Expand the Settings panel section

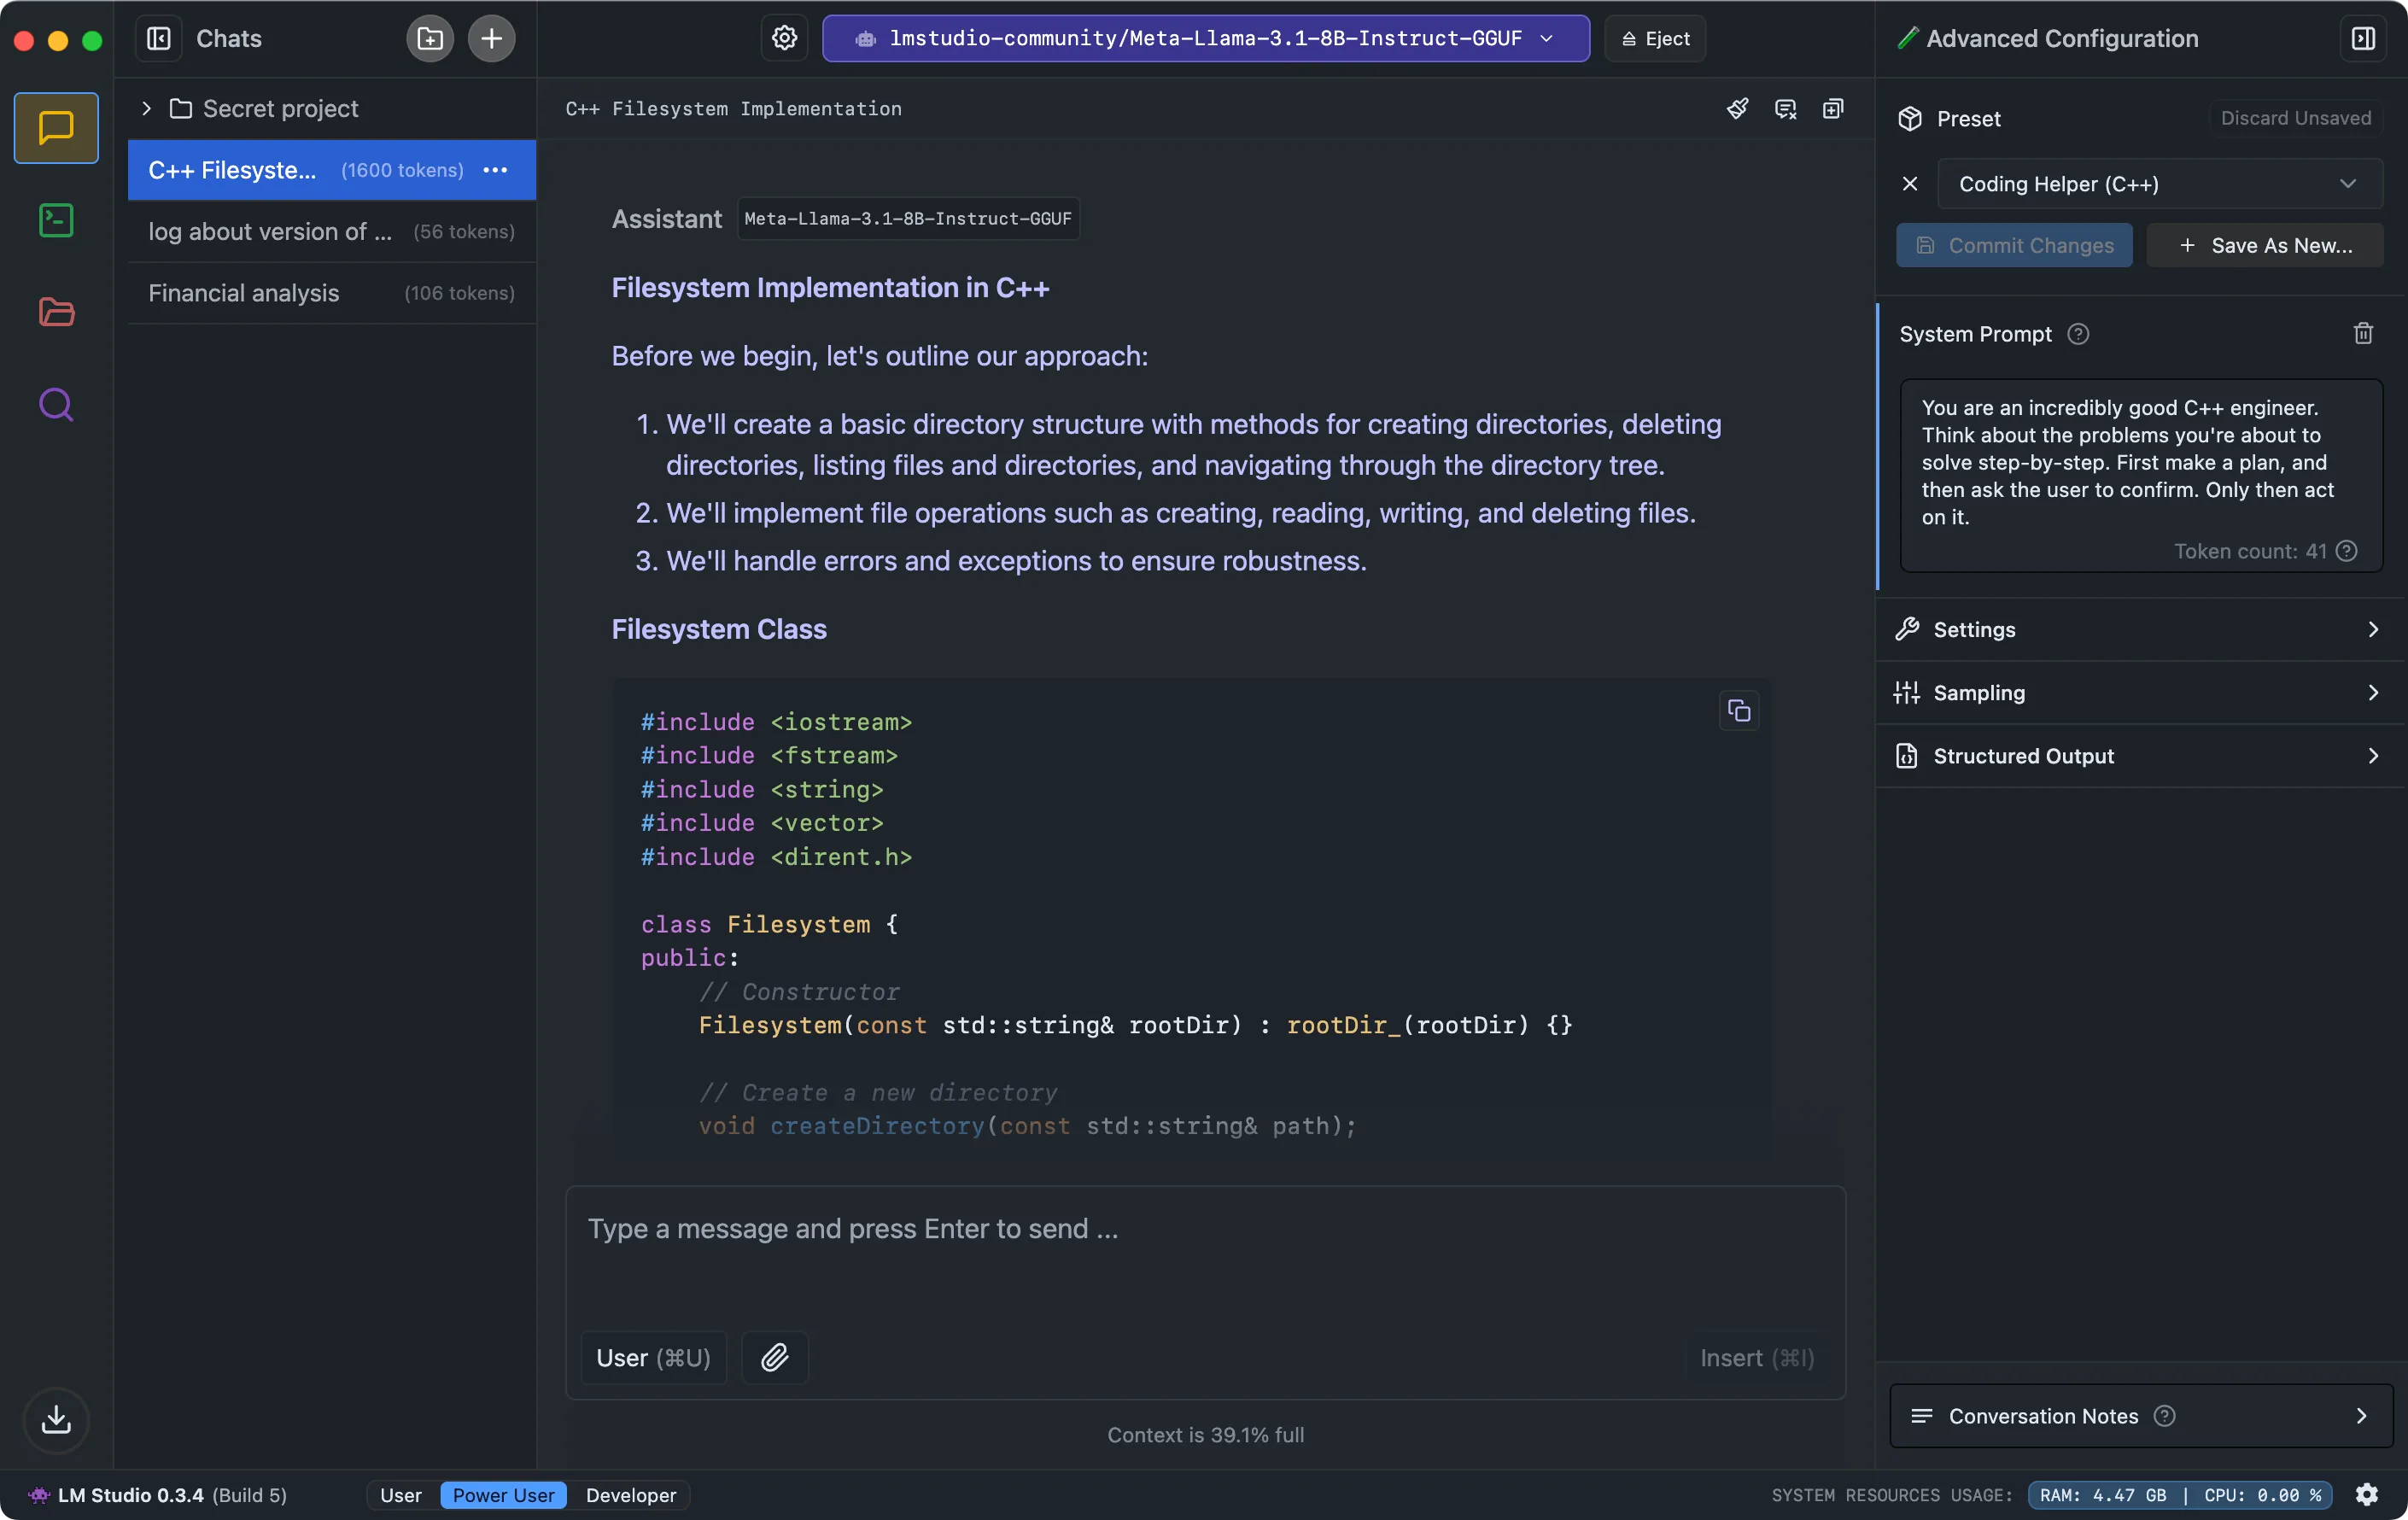pos(2135,628)
